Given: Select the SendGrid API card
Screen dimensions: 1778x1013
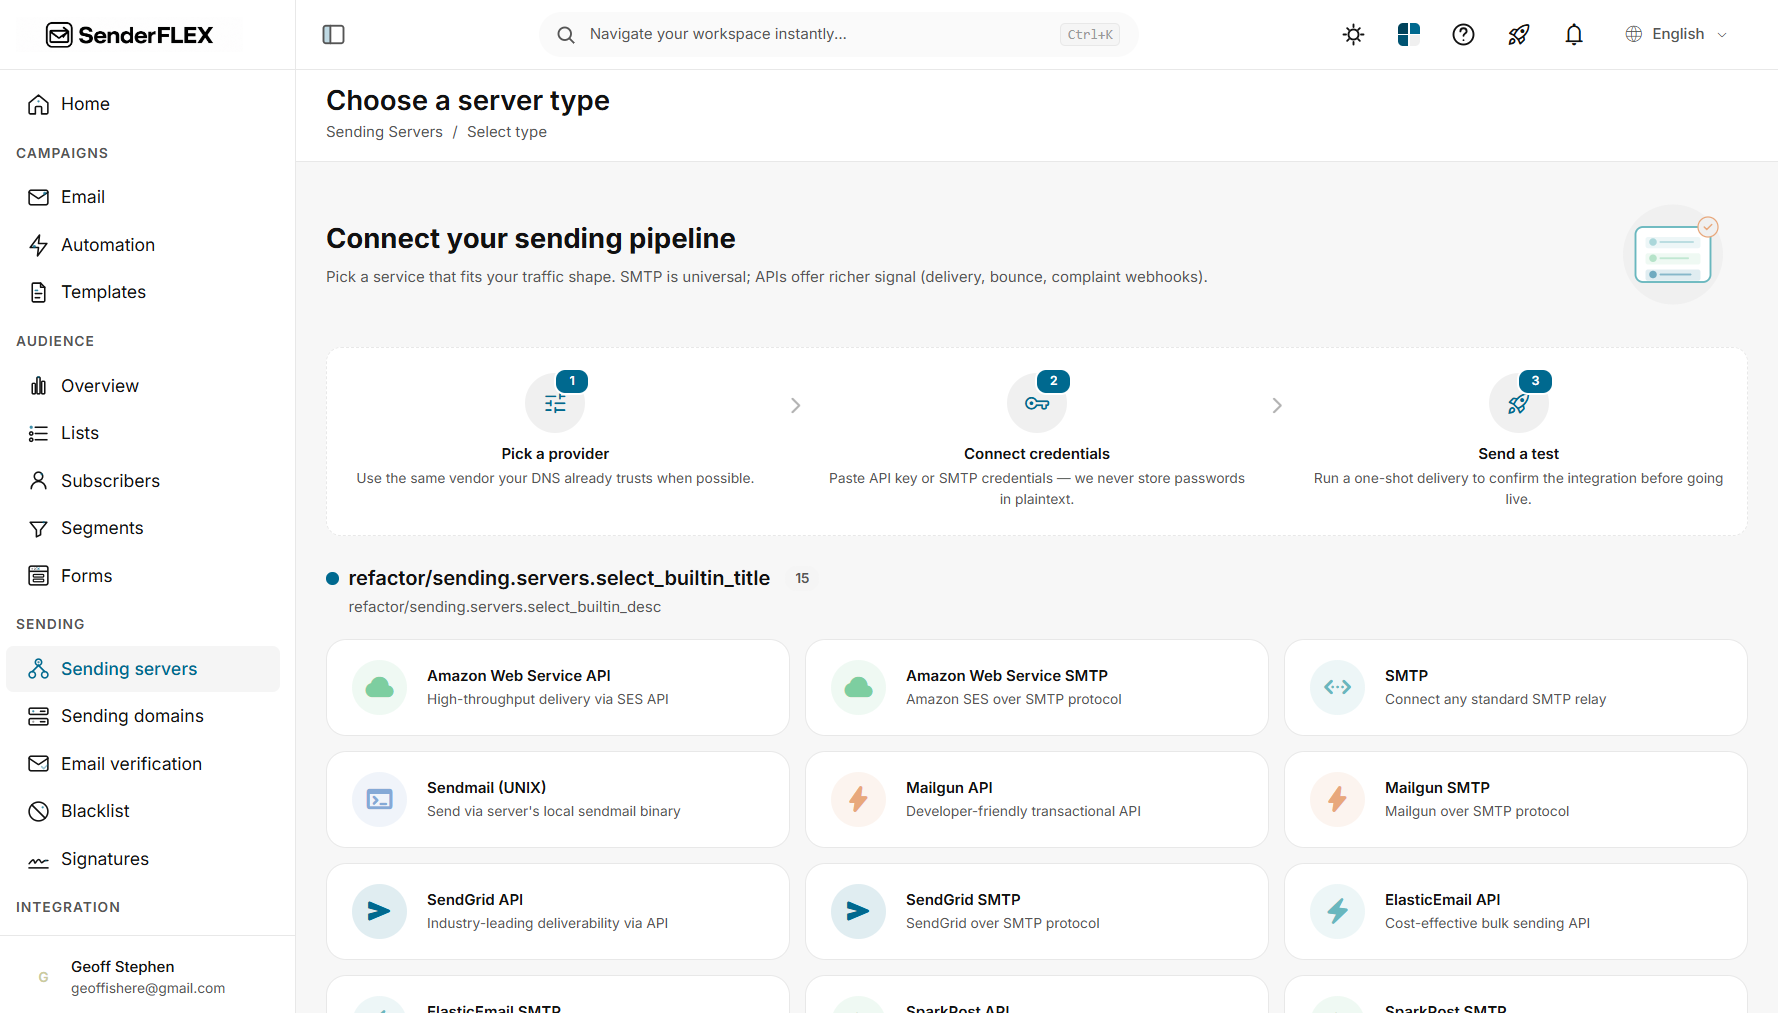Looking at the screenshot, I should (x=558, y=912).
